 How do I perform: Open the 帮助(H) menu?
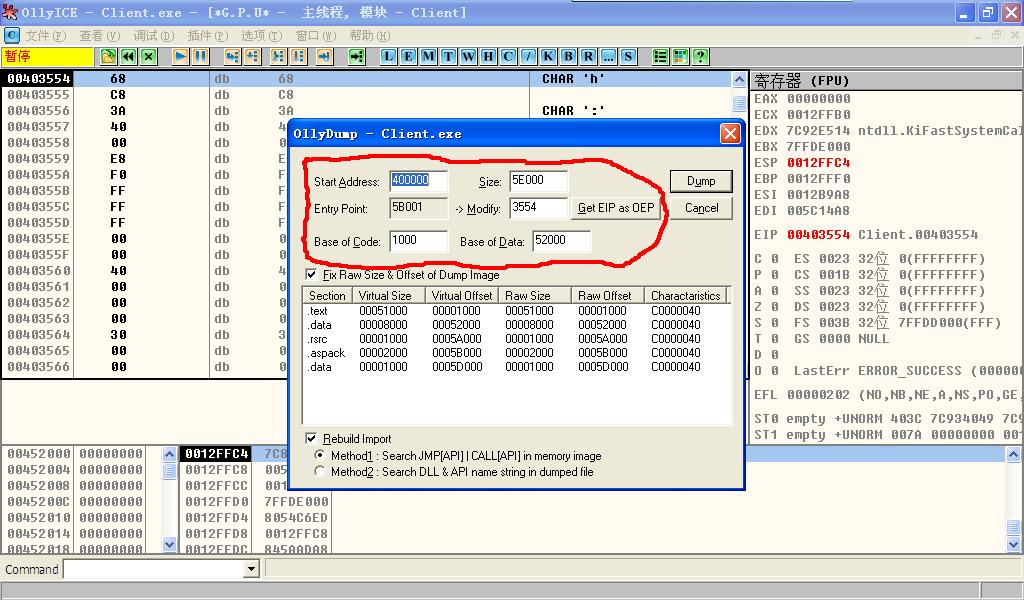[x=369, y=35]
